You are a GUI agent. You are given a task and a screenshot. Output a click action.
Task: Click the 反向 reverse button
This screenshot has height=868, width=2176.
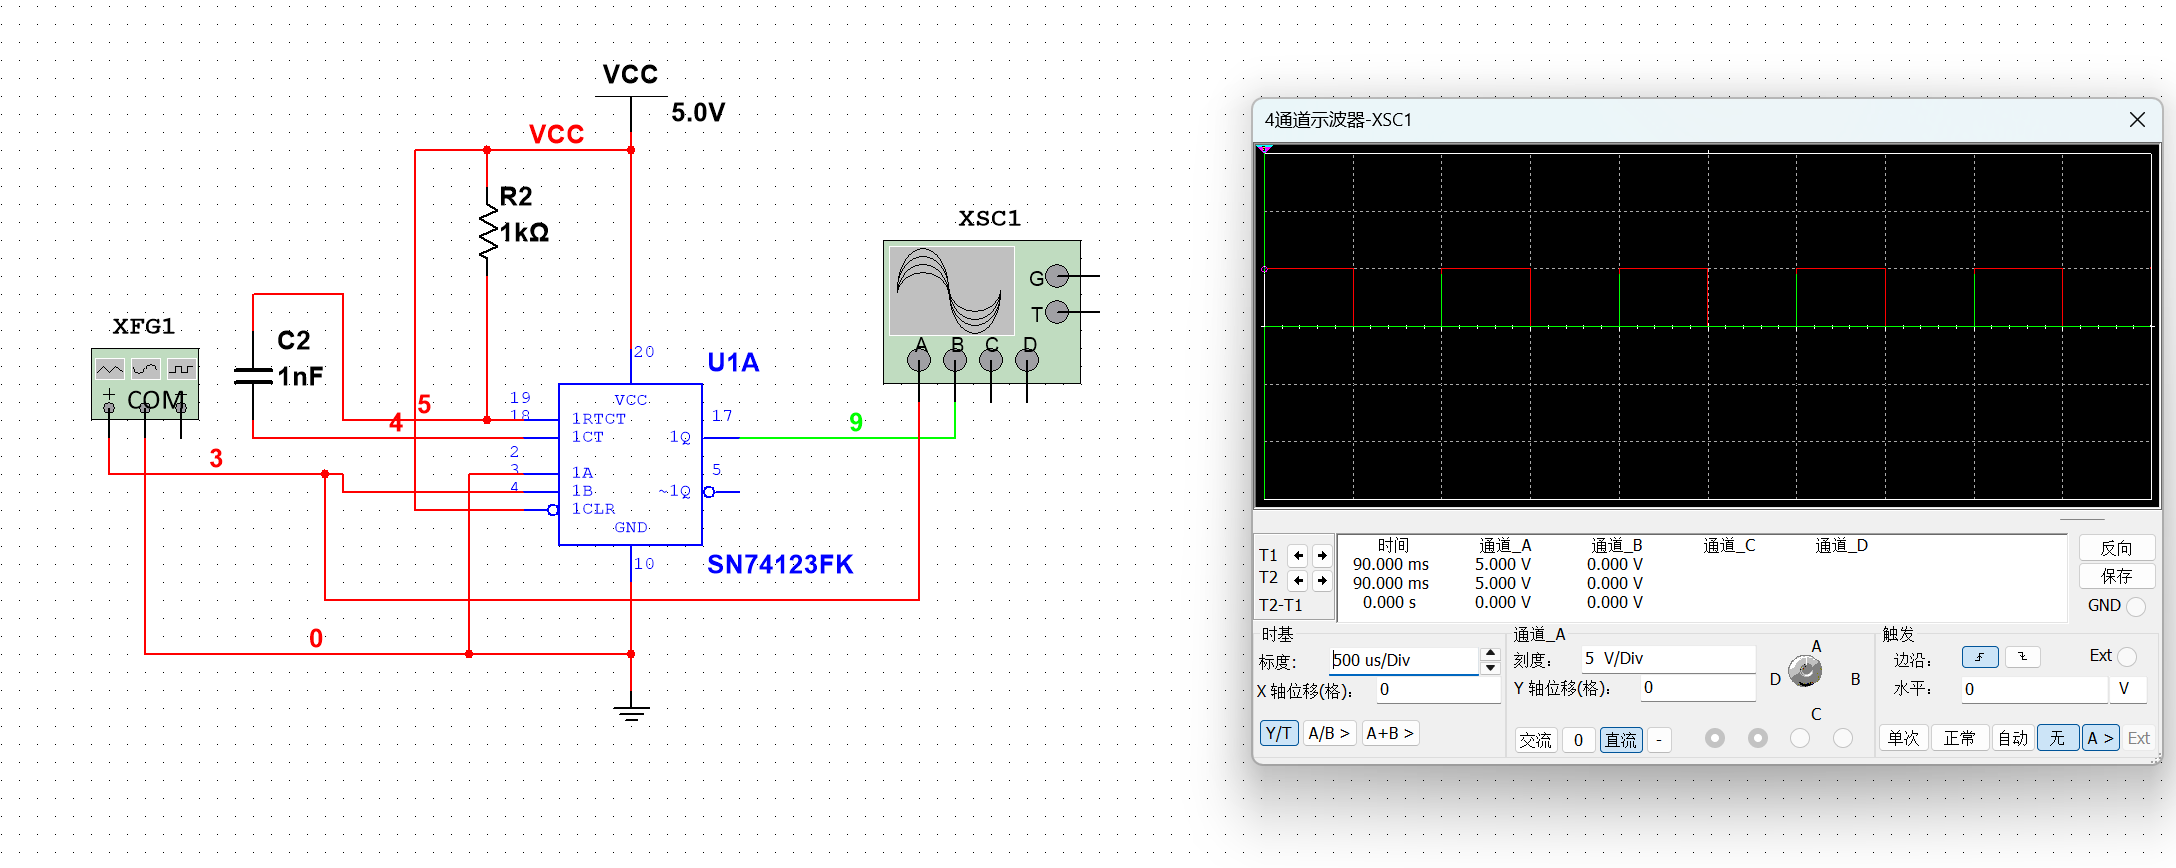pos(2116,548)
